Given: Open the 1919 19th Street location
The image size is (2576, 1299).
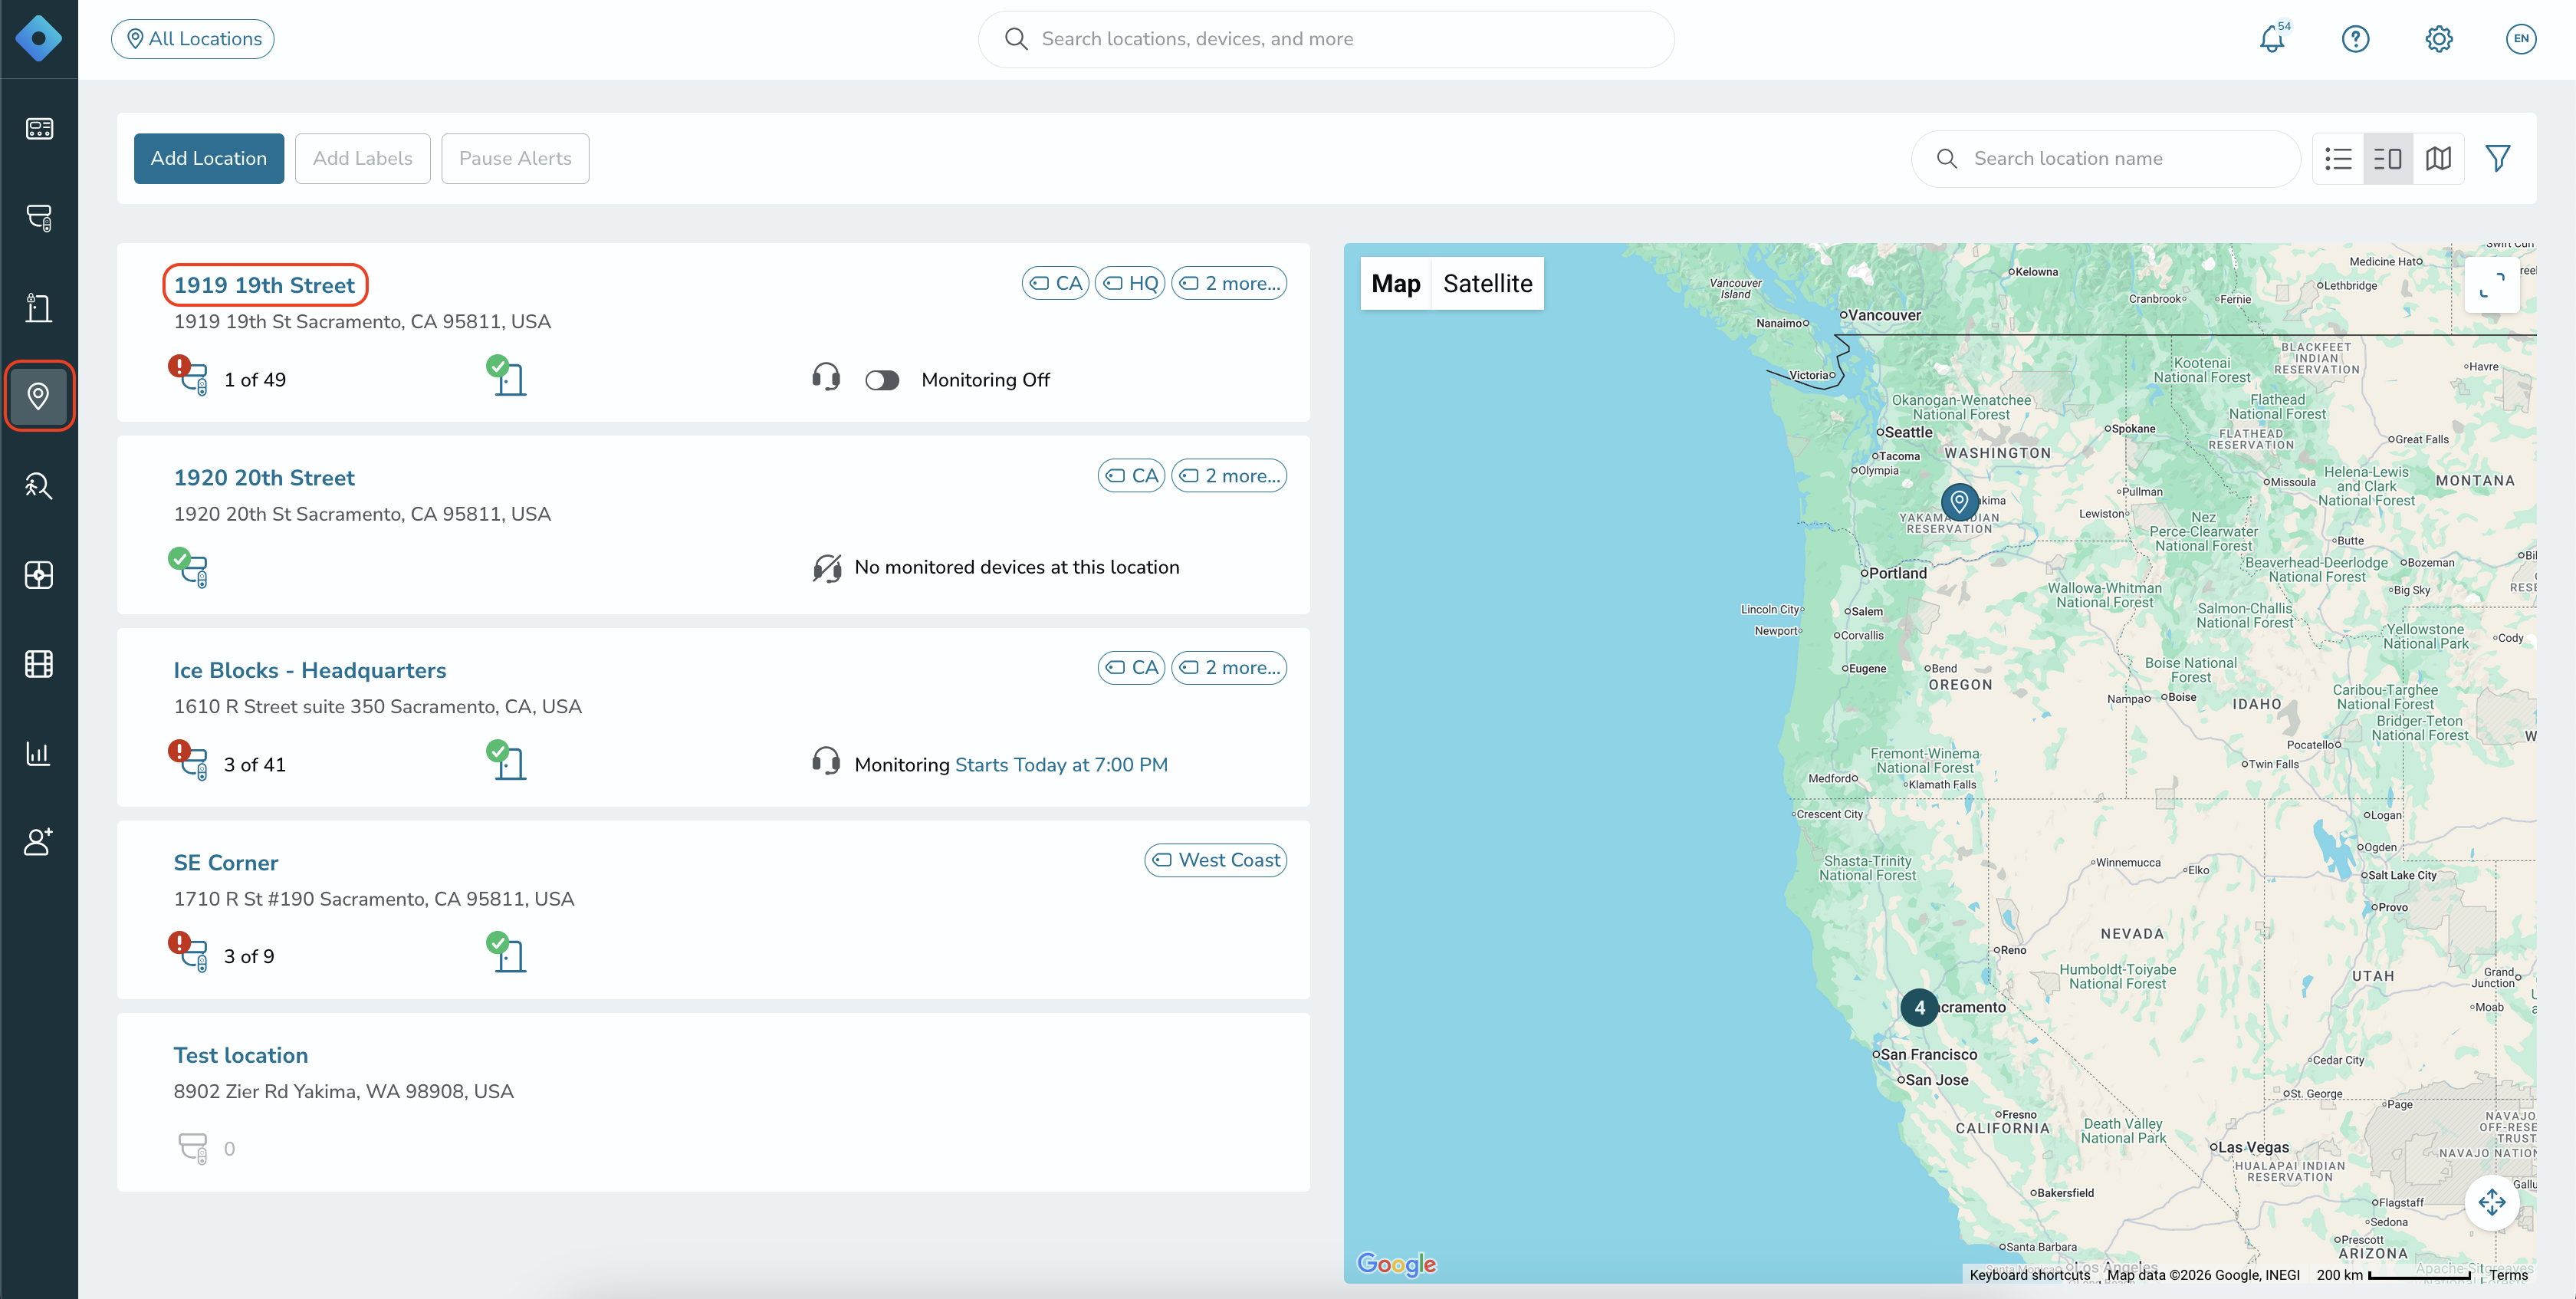Looking at the screenshot, I should (264, 285).
